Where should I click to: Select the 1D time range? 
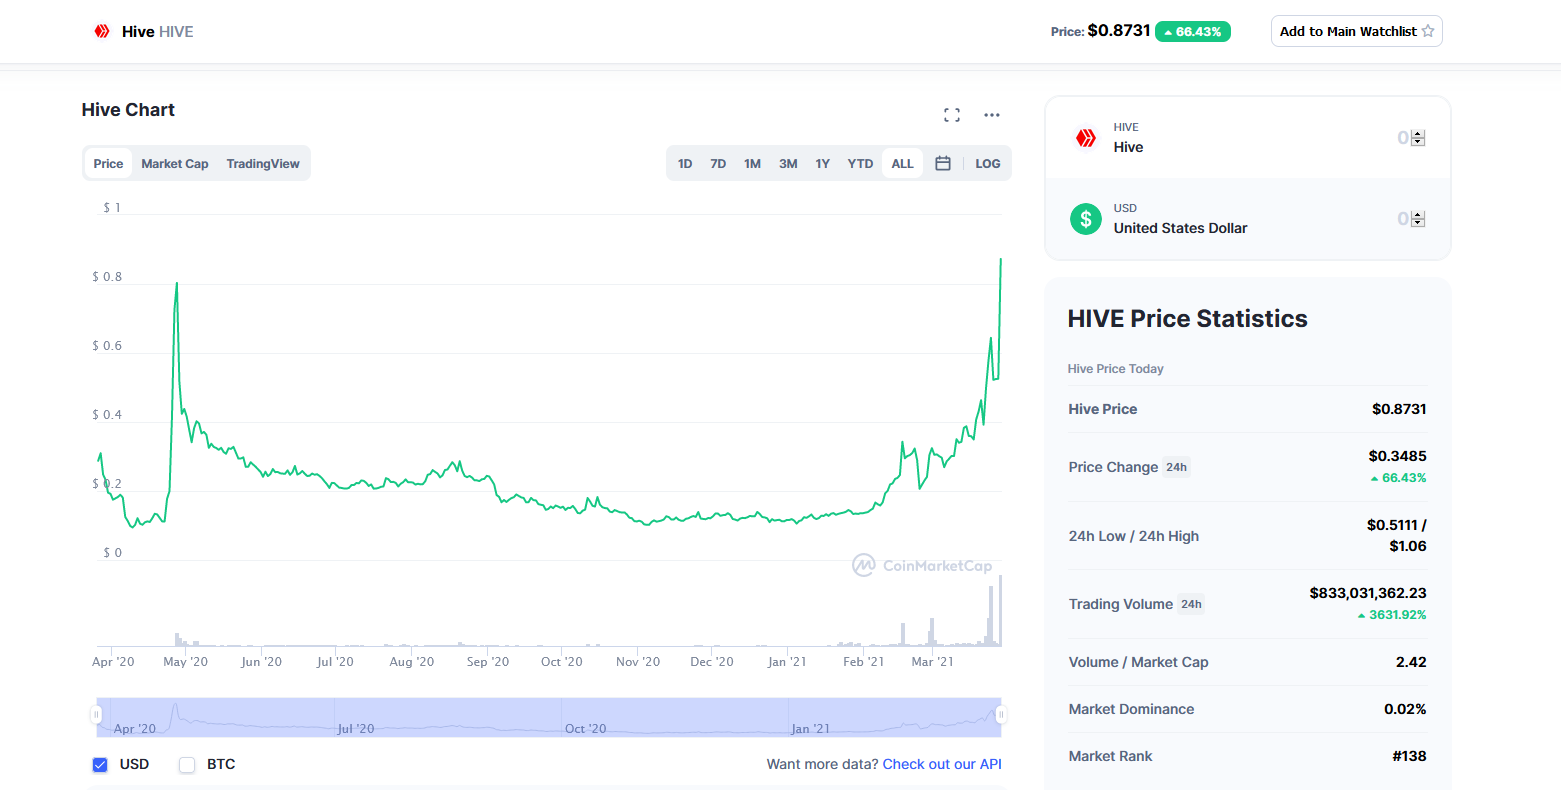tap(685, 163)
